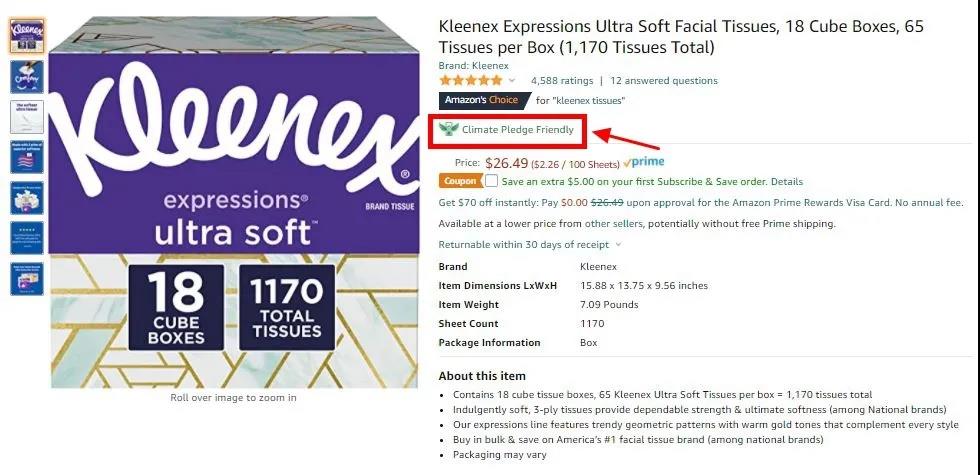Screen dimensions: 980x475
Task: Open the 12 answered questions link
Action: pyautogui.click(x=664, y=81)
